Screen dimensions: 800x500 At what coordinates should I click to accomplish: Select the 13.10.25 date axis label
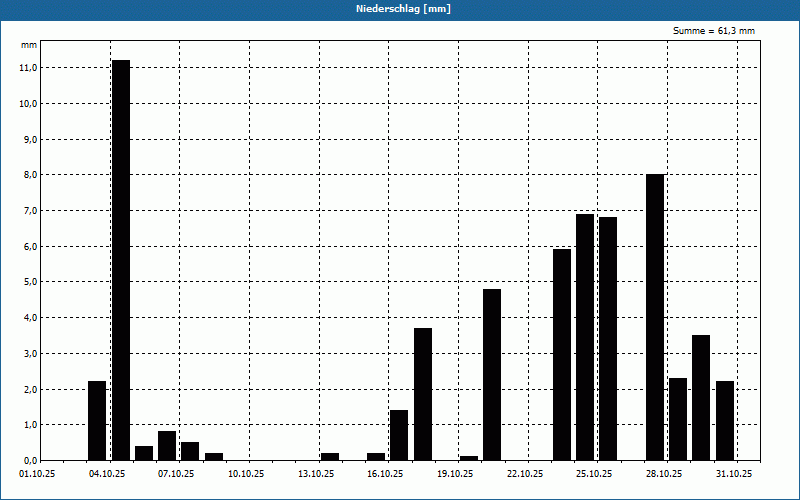[x=316, y=474]
